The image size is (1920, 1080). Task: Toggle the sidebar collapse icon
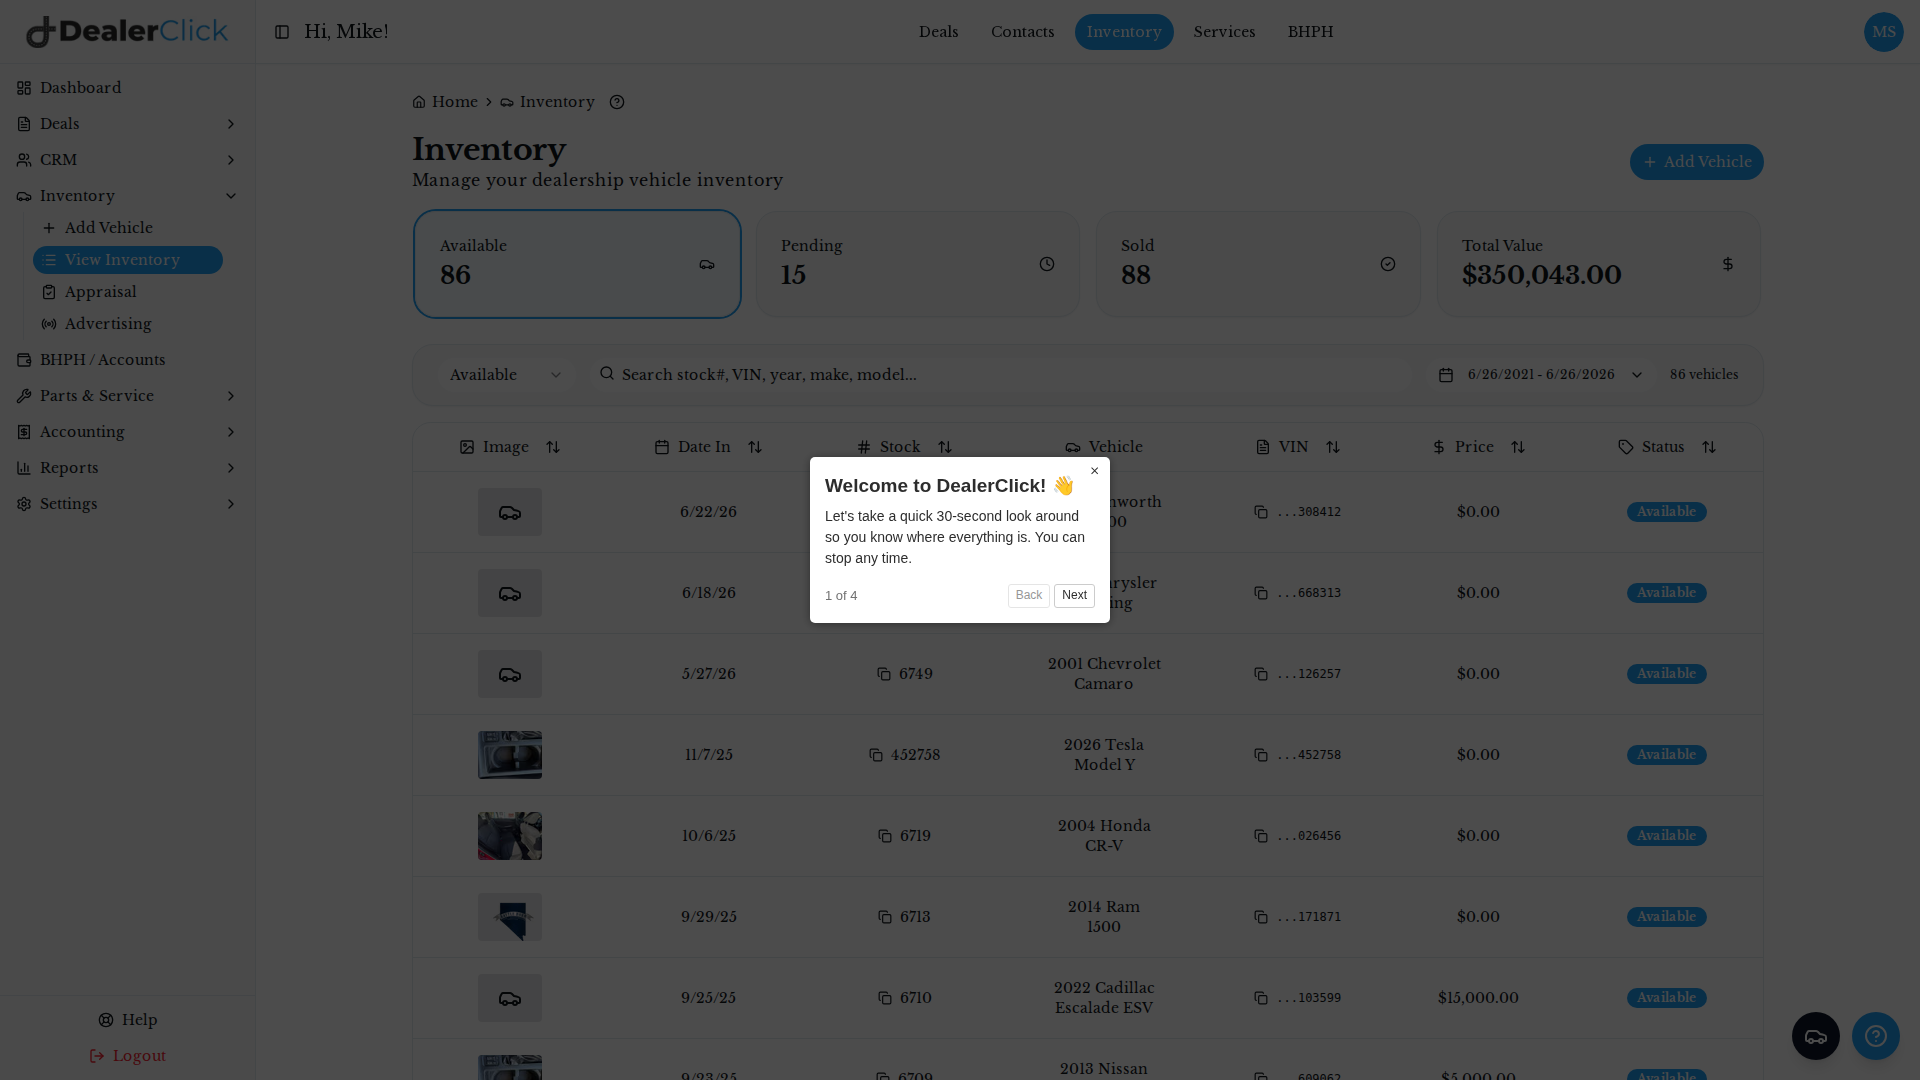click(x=282, y=32)
